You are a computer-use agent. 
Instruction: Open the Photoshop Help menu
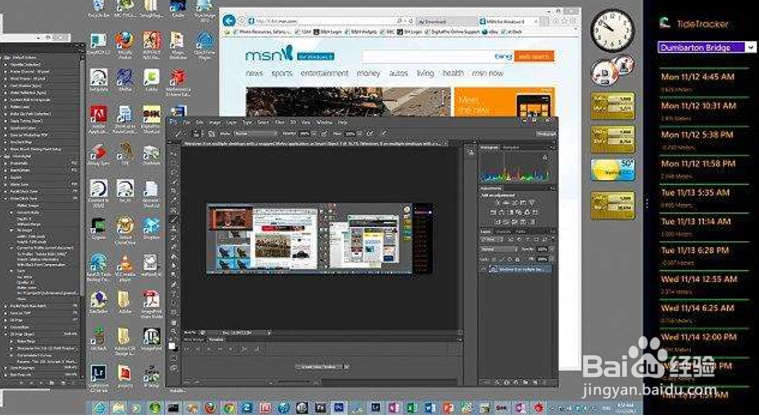pyautogui.click(x=342, y=123)
